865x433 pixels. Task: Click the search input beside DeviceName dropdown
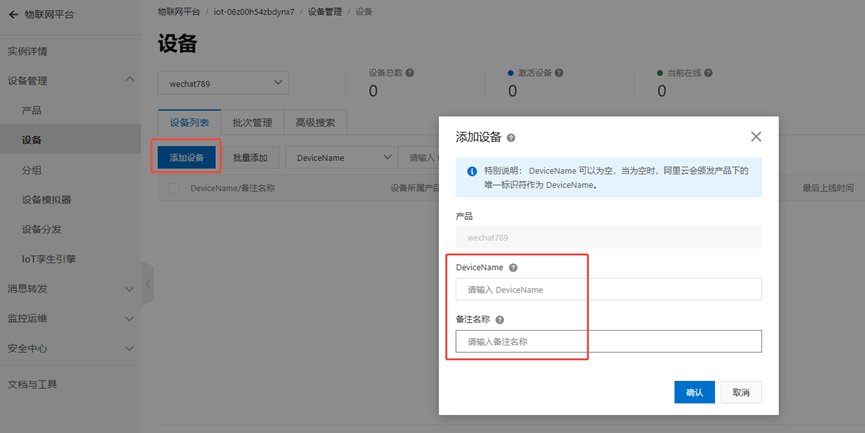click(419, 158)
